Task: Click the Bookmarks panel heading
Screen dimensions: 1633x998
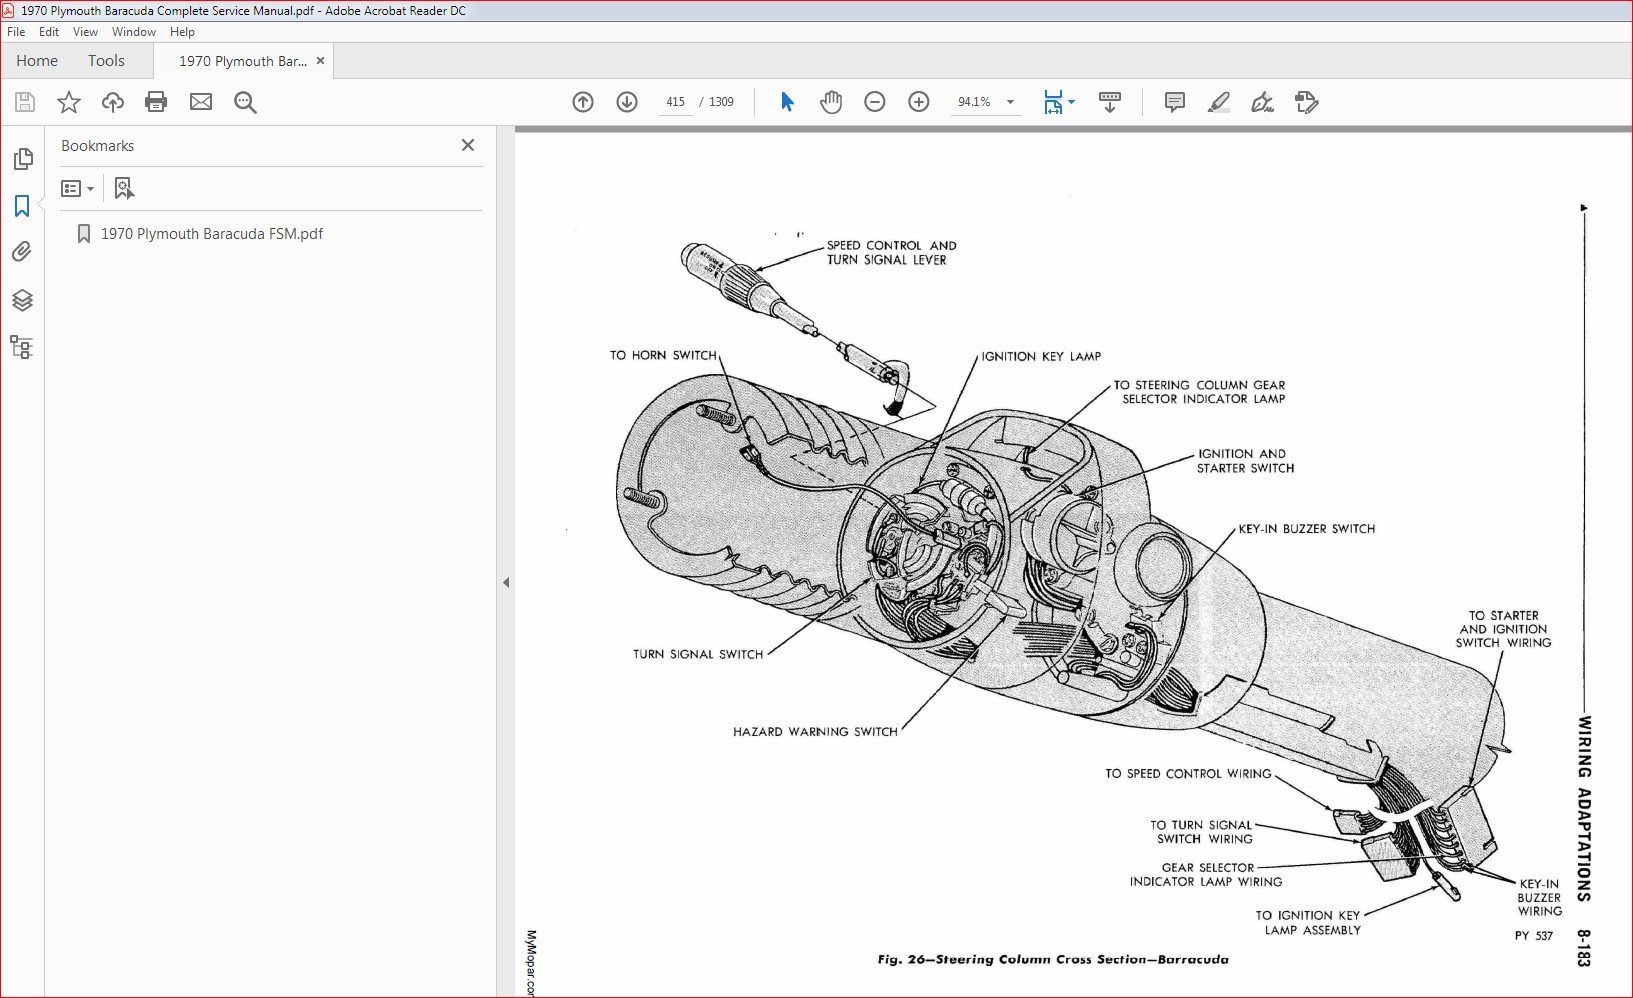Action: pos(98,146)
